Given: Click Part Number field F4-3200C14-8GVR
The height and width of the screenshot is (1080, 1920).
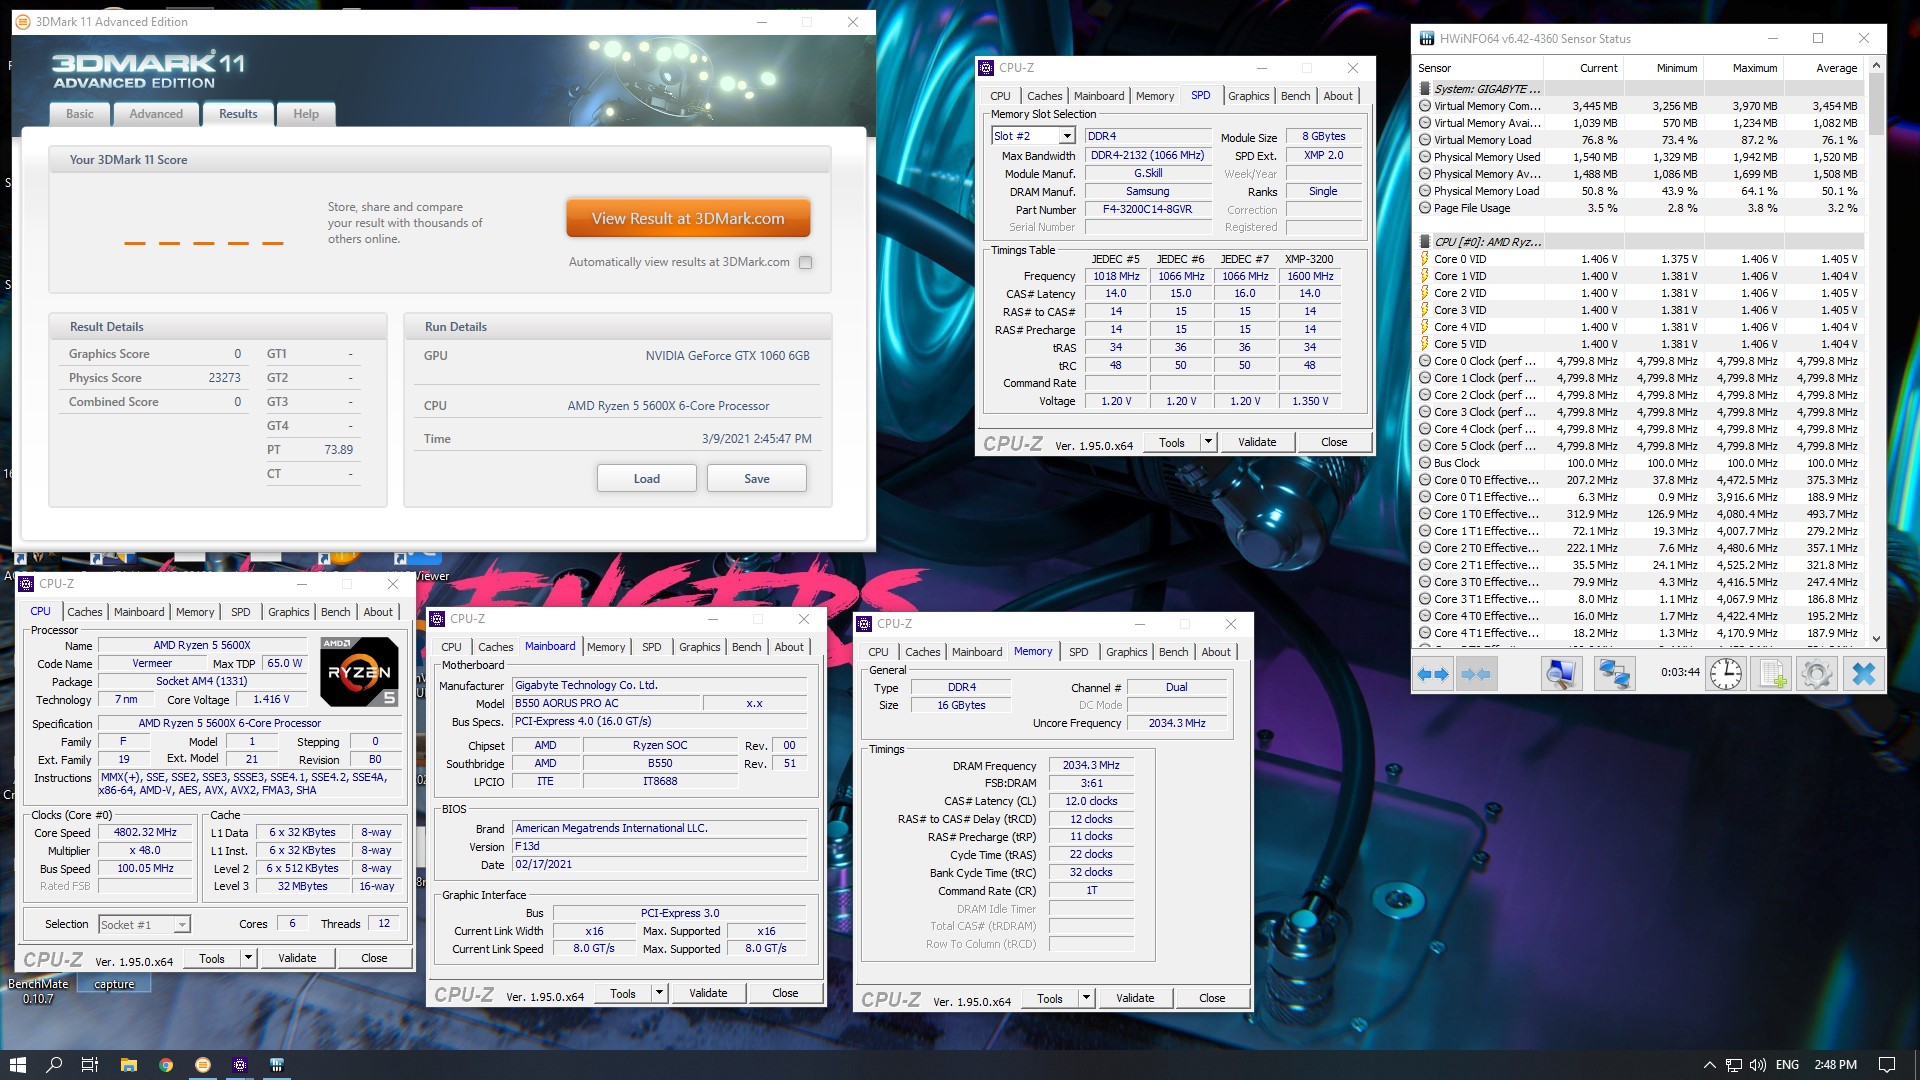Looking at the screenshot, I should (1147, 210).
